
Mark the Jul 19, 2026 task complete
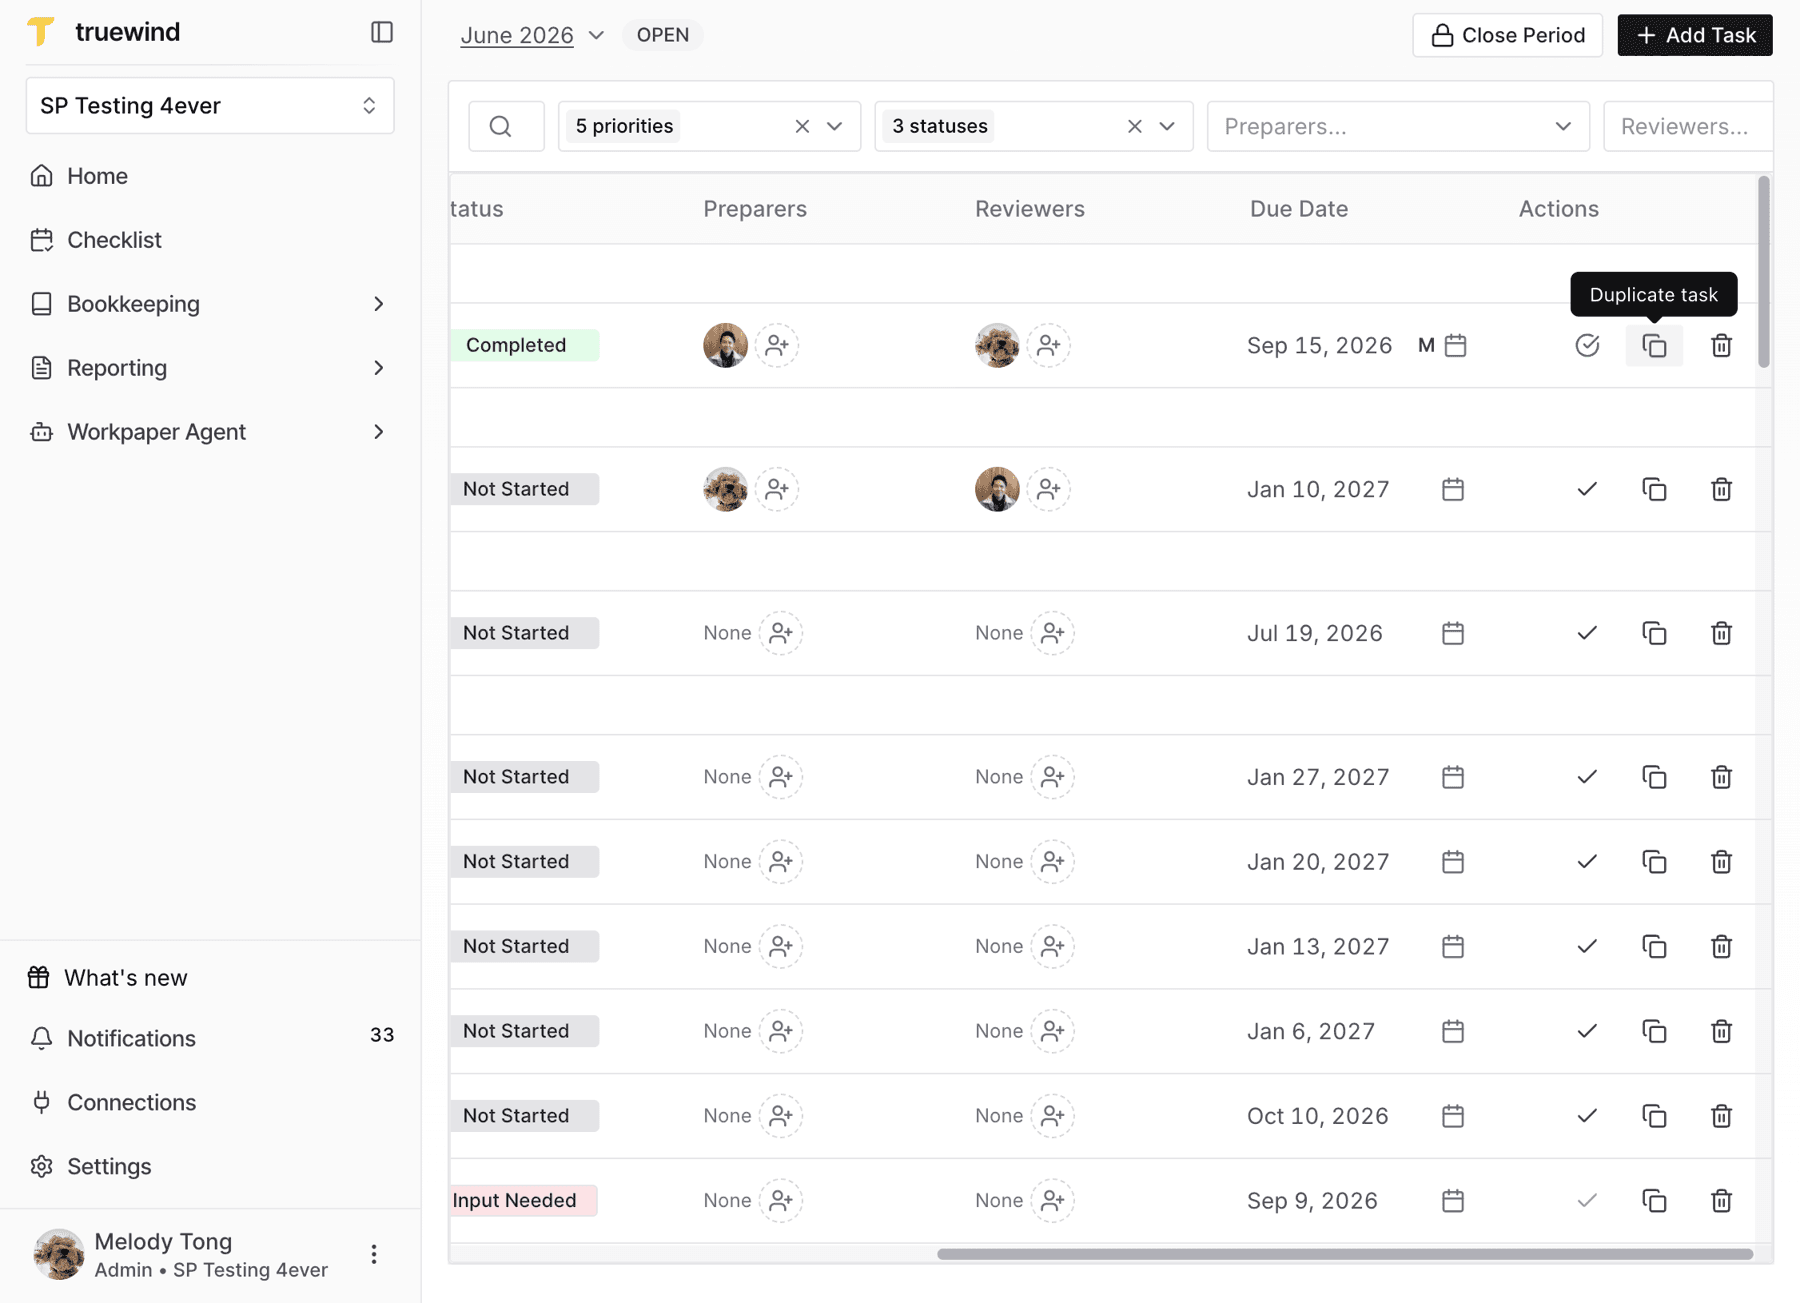pos(1587,633)
